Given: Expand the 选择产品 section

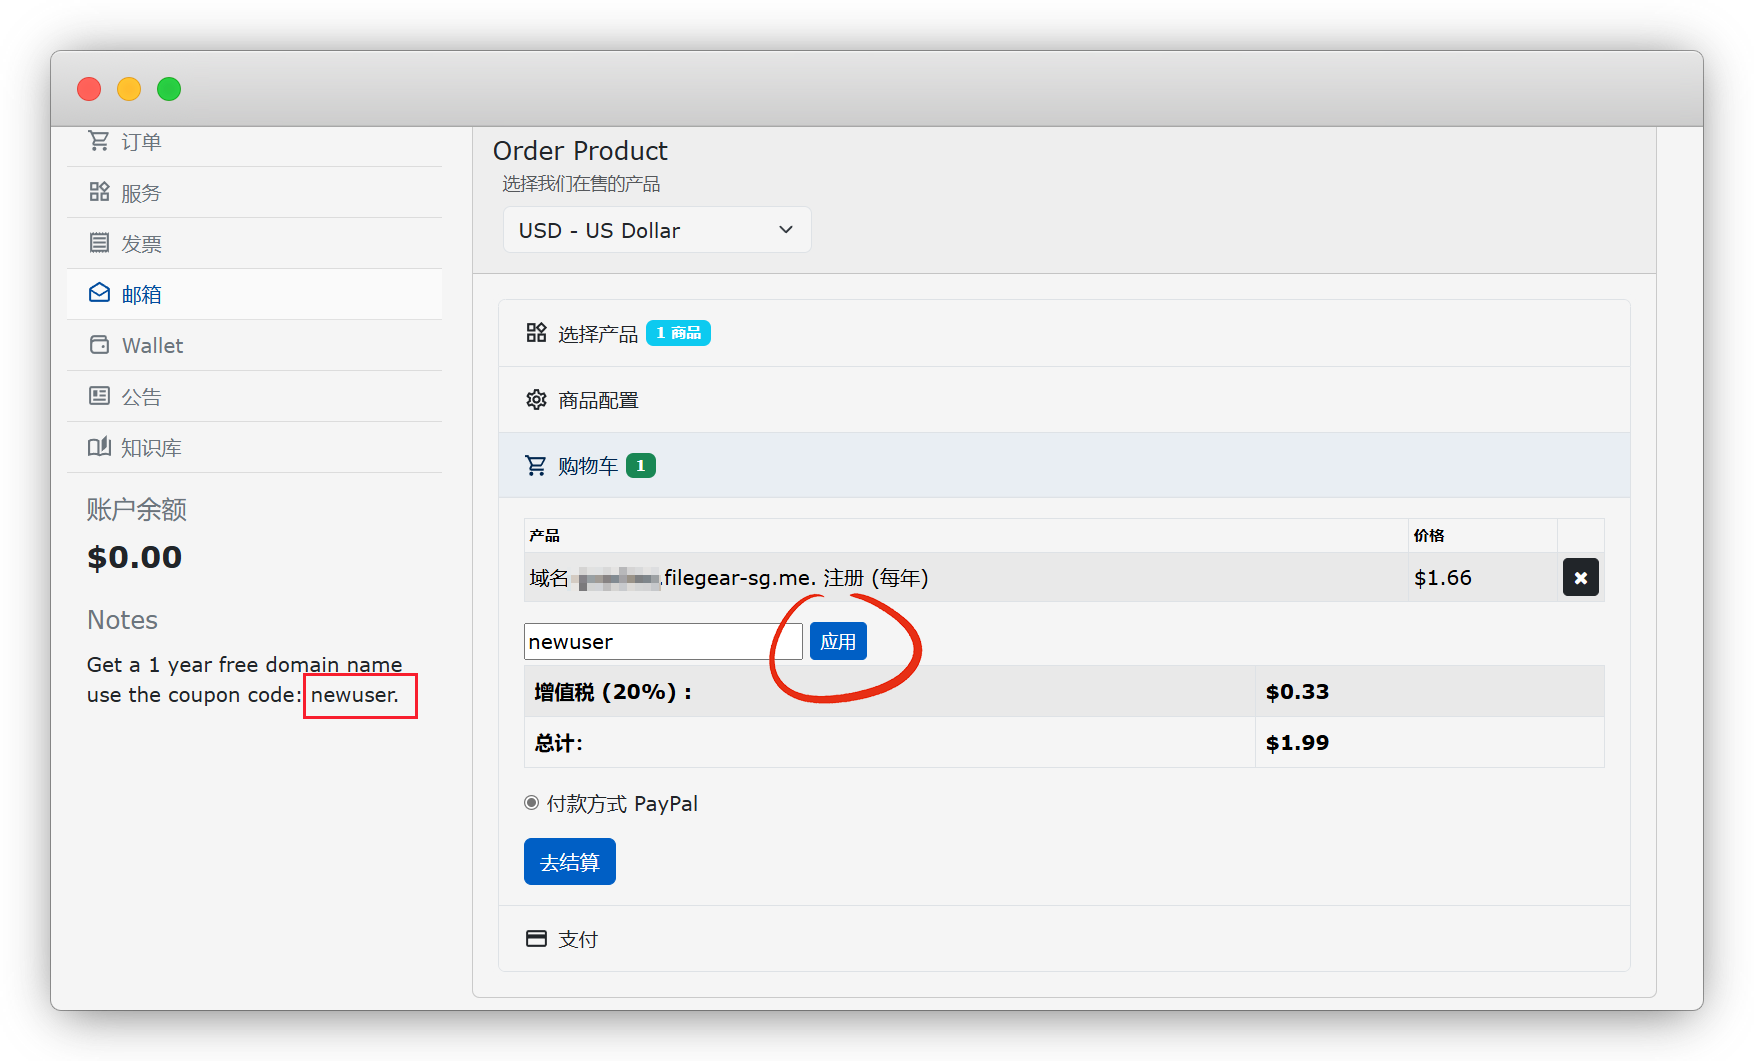Looking at the screenshot, I should click(x=598, y=334).
